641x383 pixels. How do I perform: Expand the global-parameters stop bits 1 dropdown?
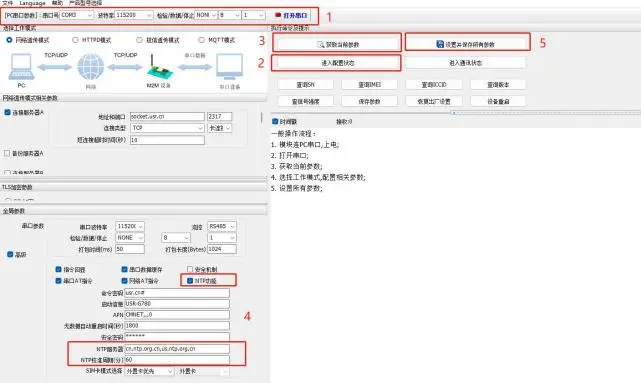coord(222,238)
